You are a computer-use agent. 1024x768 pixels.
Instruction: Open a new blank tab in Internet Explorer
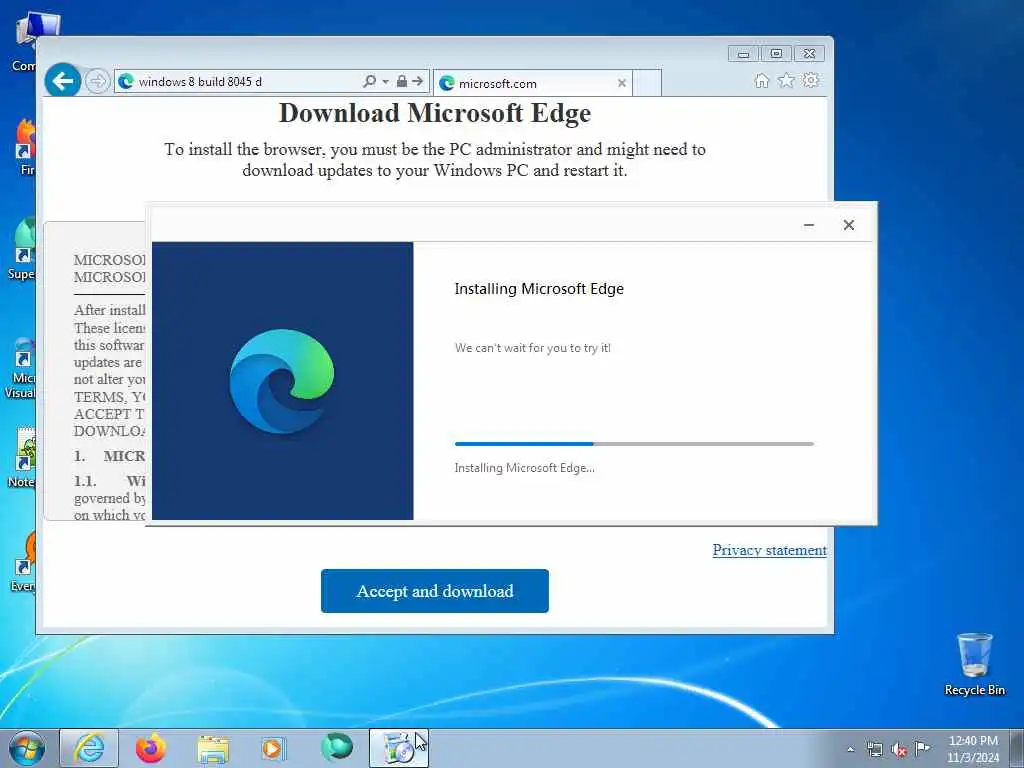coord(647,83)
